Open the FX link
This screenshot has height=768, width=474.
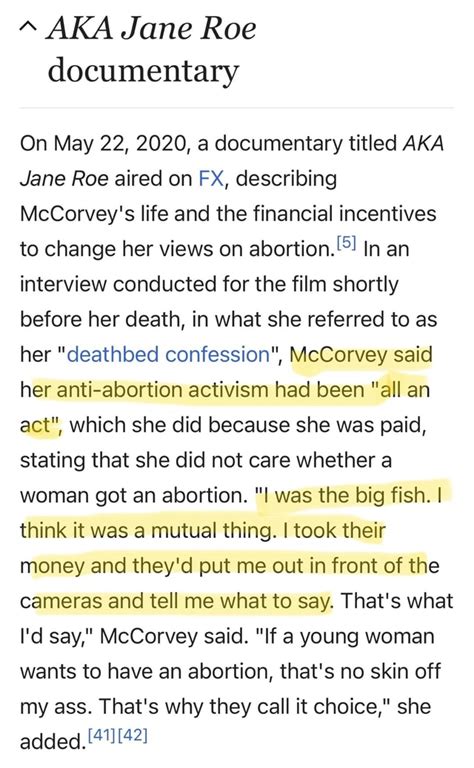coord(211,178)
